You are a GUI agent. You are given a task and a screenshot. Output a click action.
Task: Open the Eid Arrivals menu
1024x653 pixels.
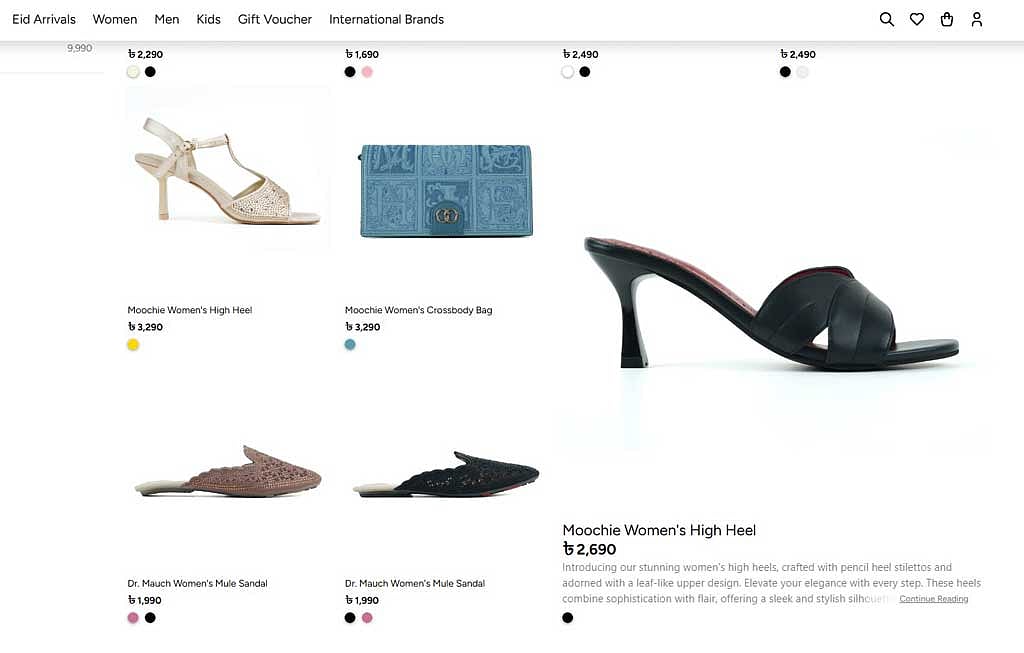[x=44, y=20]
